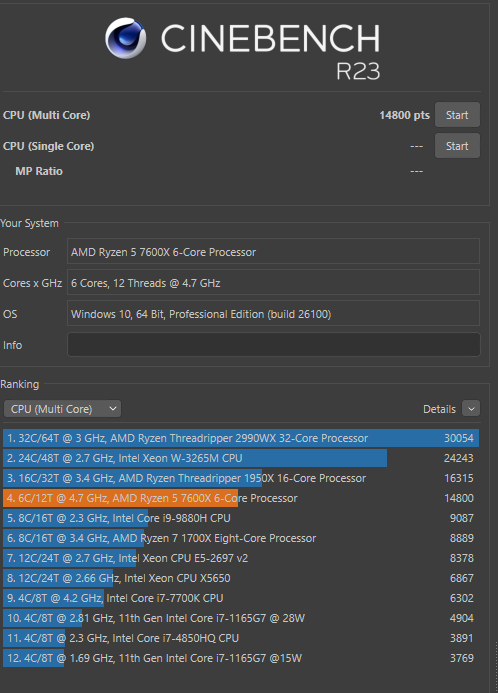Open the CPU (Multi Core) ranking dropdown

pos(62,409)
